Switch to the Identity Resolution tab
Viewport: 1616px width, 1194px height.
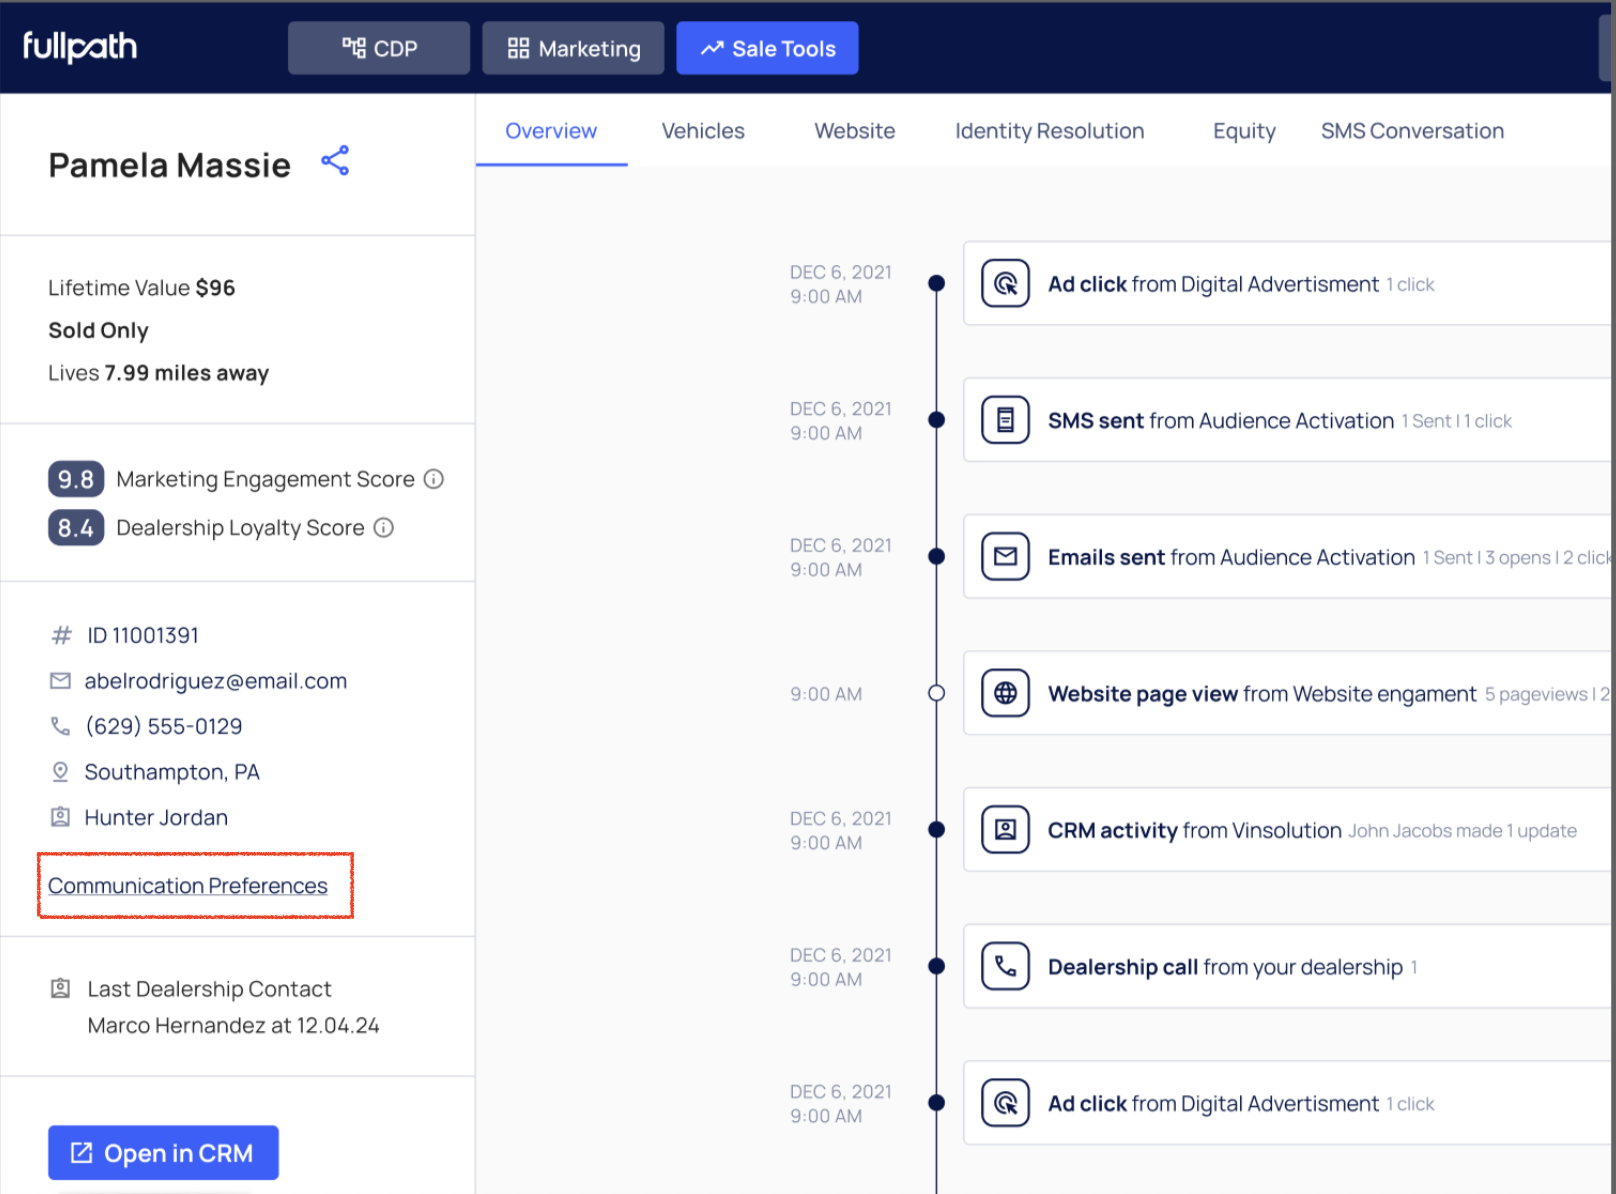coord(1049,131)
